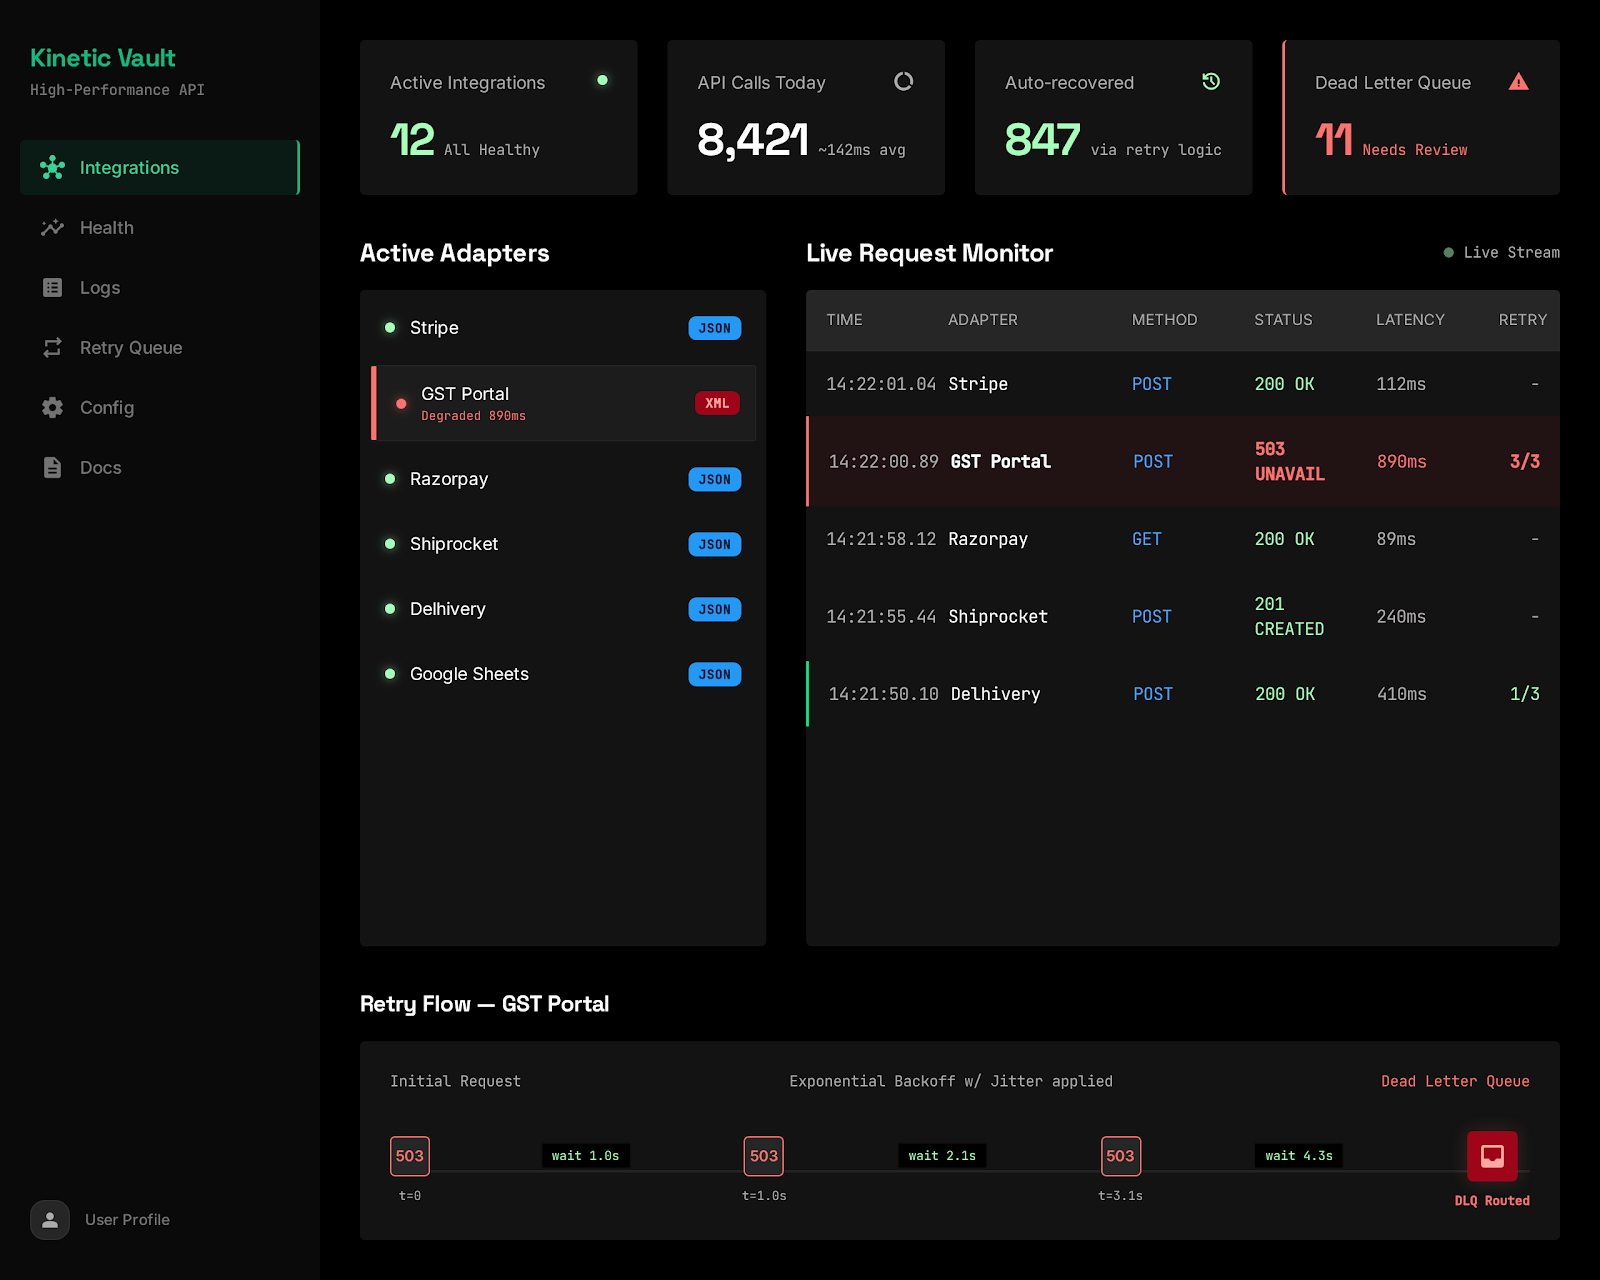Click the 503 UNAVAIL status cell
This screenshot has height=1280, width=1600.
[1290, 461]
